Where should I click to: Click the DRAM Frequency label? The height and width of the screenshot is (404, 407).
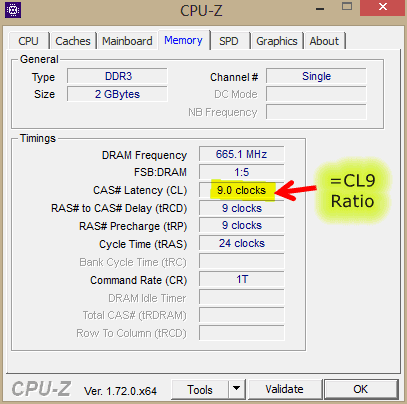[x=144, y=155]
